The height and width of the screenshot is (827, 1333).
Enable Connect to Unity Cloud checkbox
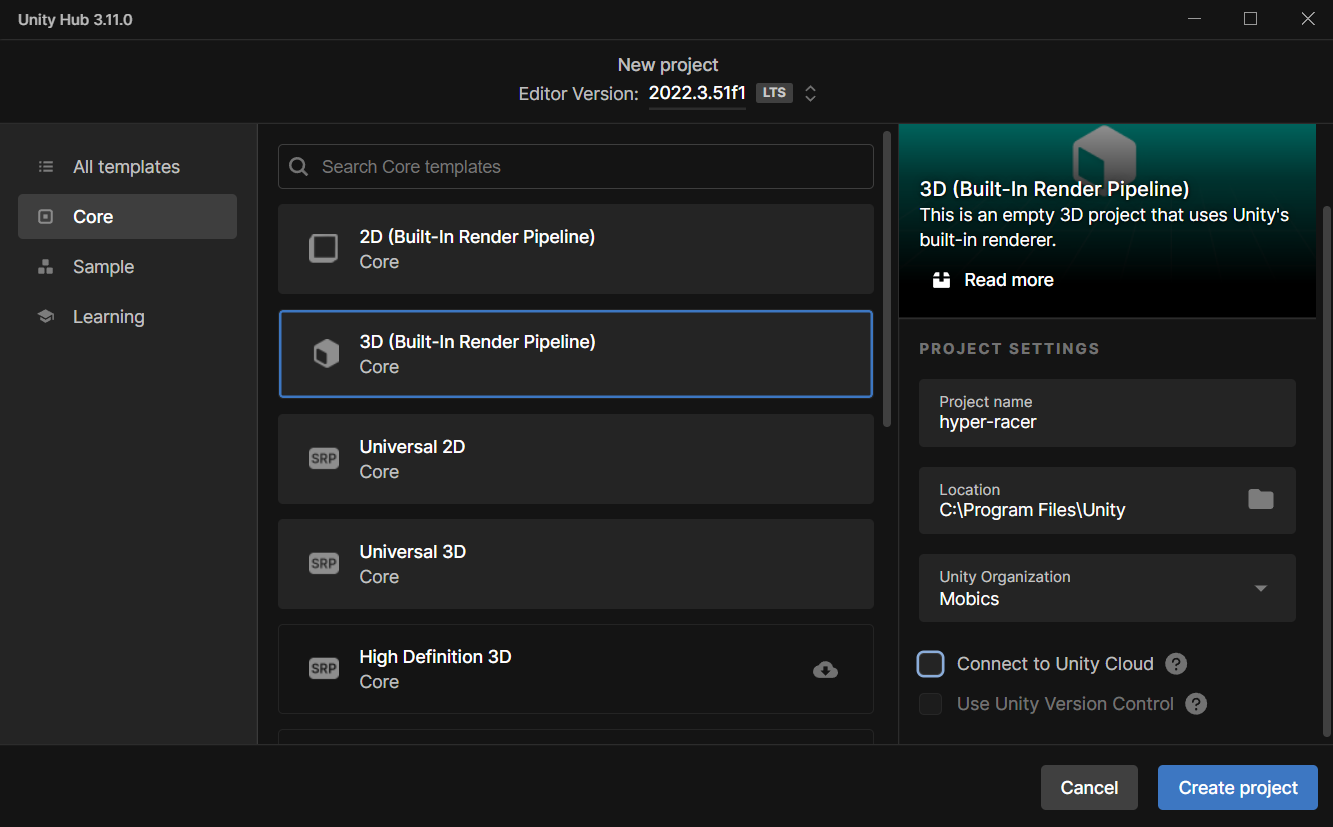(x=931, y=664)
